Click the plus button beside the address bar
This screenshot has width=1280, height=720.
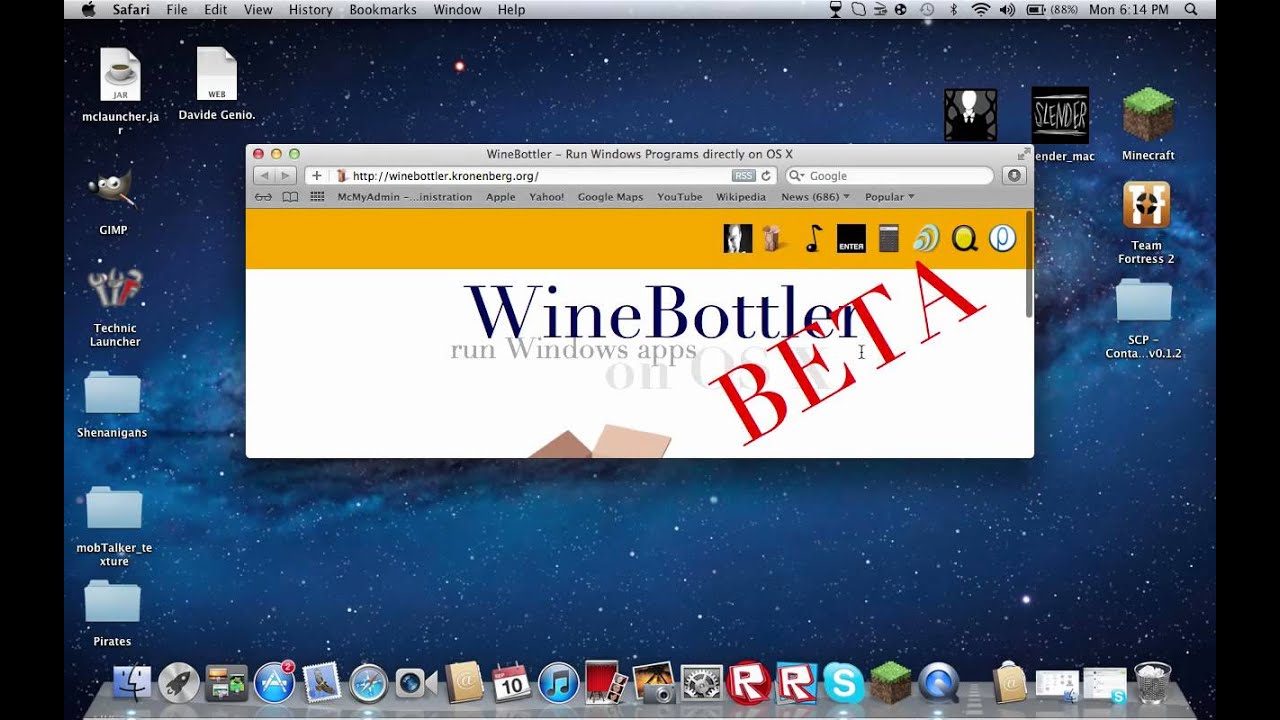317,176
